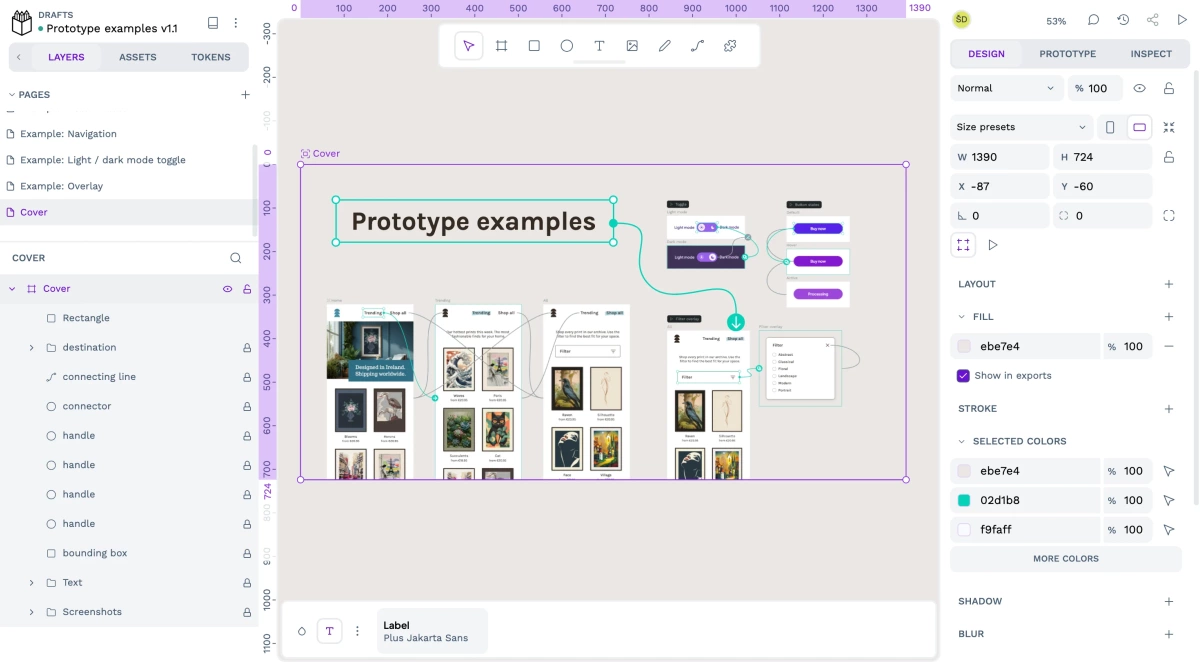The height and width of the screenshot is (662, 1200).
Task: Hide the Cover board layer
Action: pos(227,289)
